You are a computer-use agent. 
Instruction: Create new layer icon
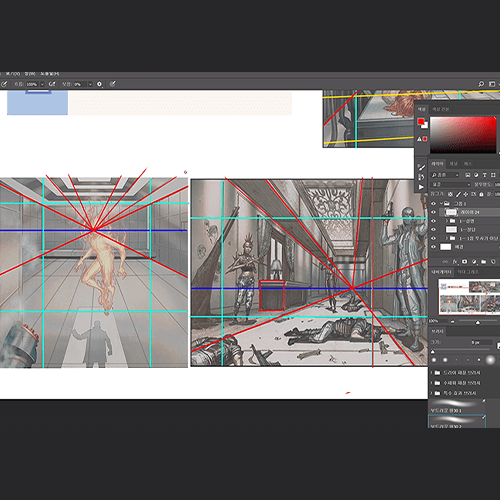click(x=493, y=262)
